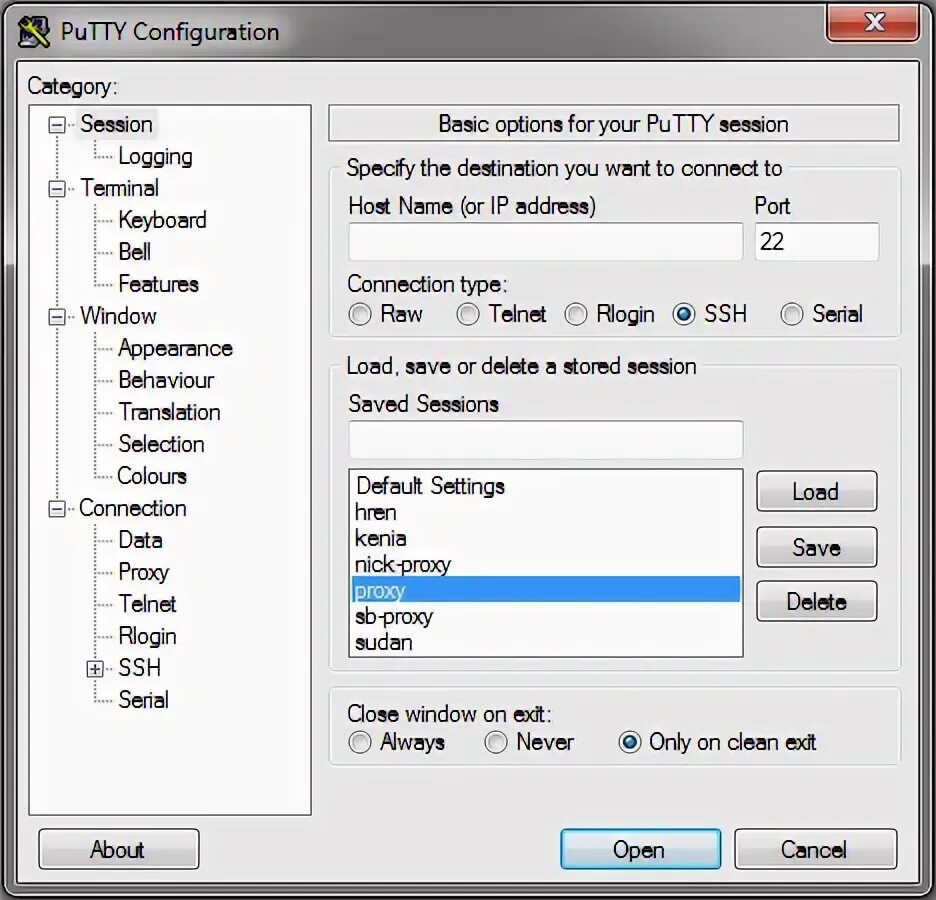Select the Raw connection type
Screen dimensions: 936x900
360,314
